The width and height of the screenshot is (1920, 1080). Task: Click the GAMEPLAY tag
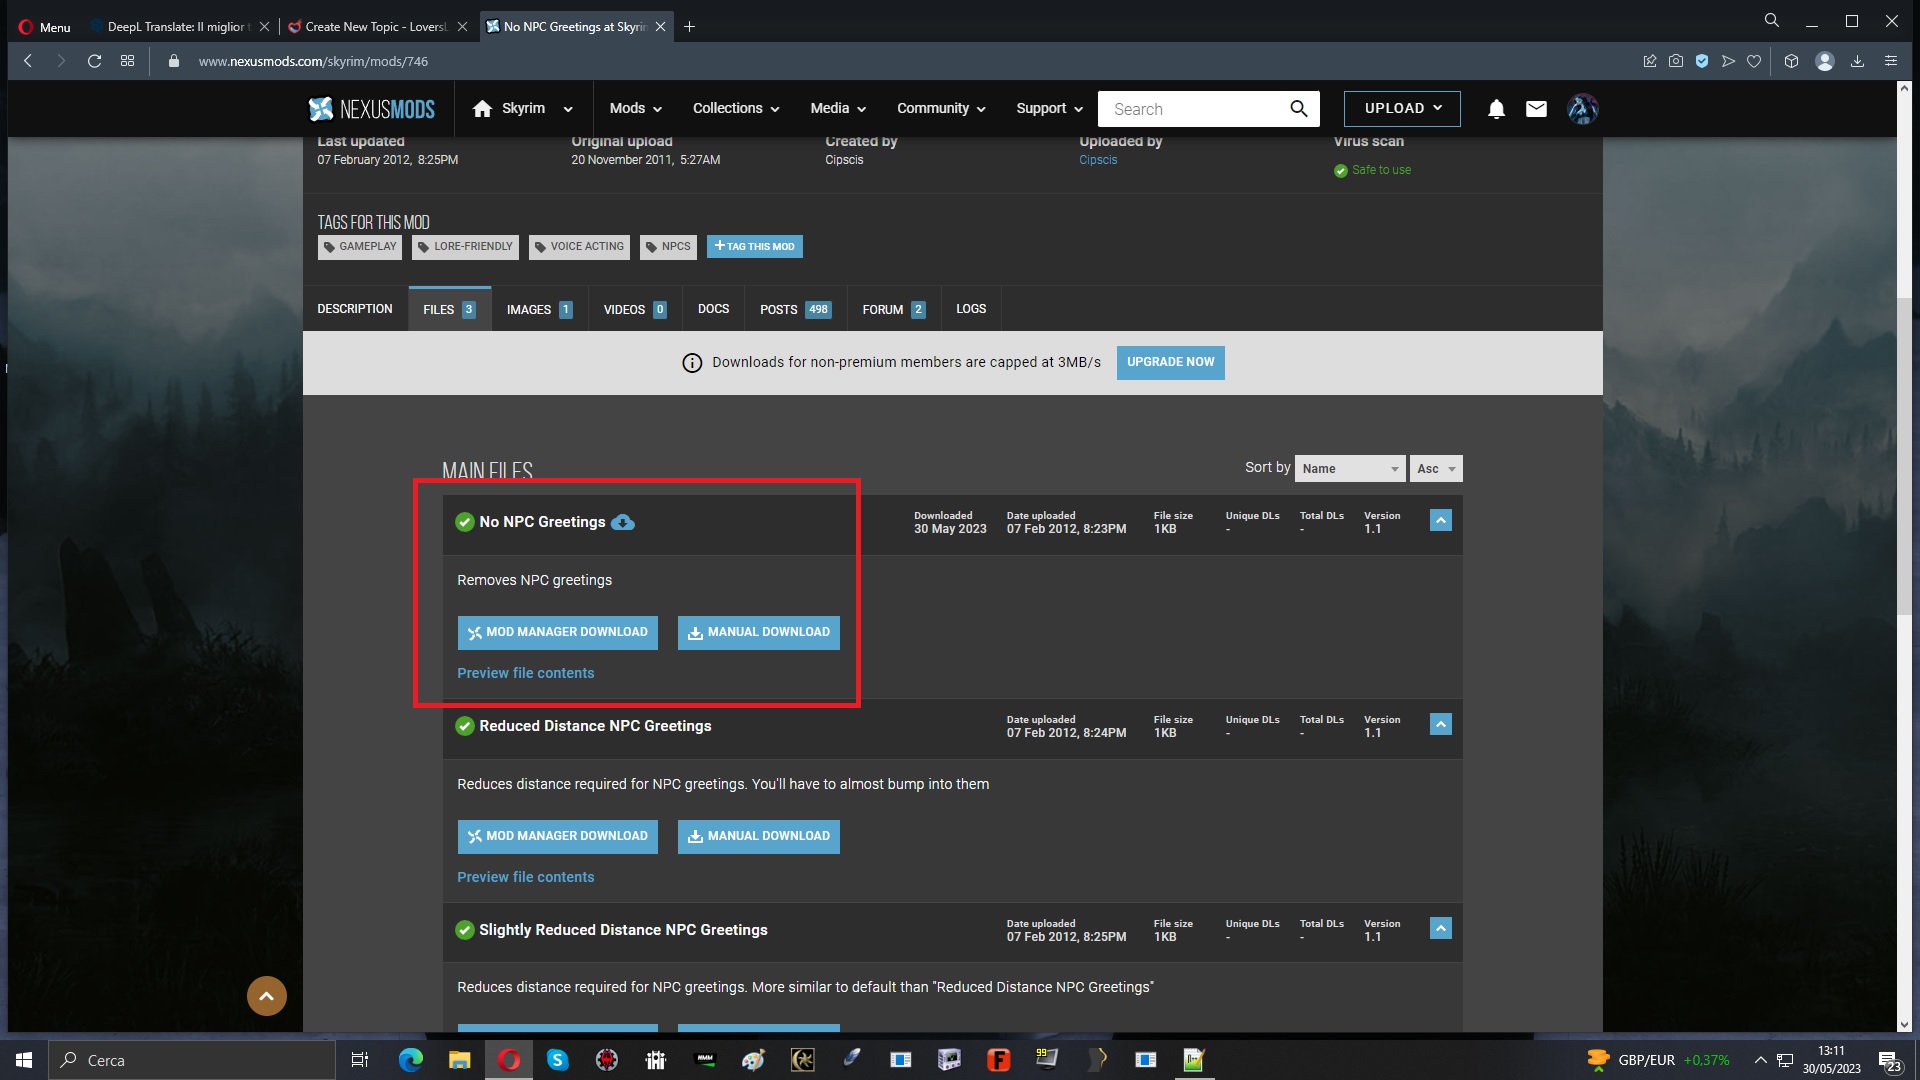click(360, 246)
